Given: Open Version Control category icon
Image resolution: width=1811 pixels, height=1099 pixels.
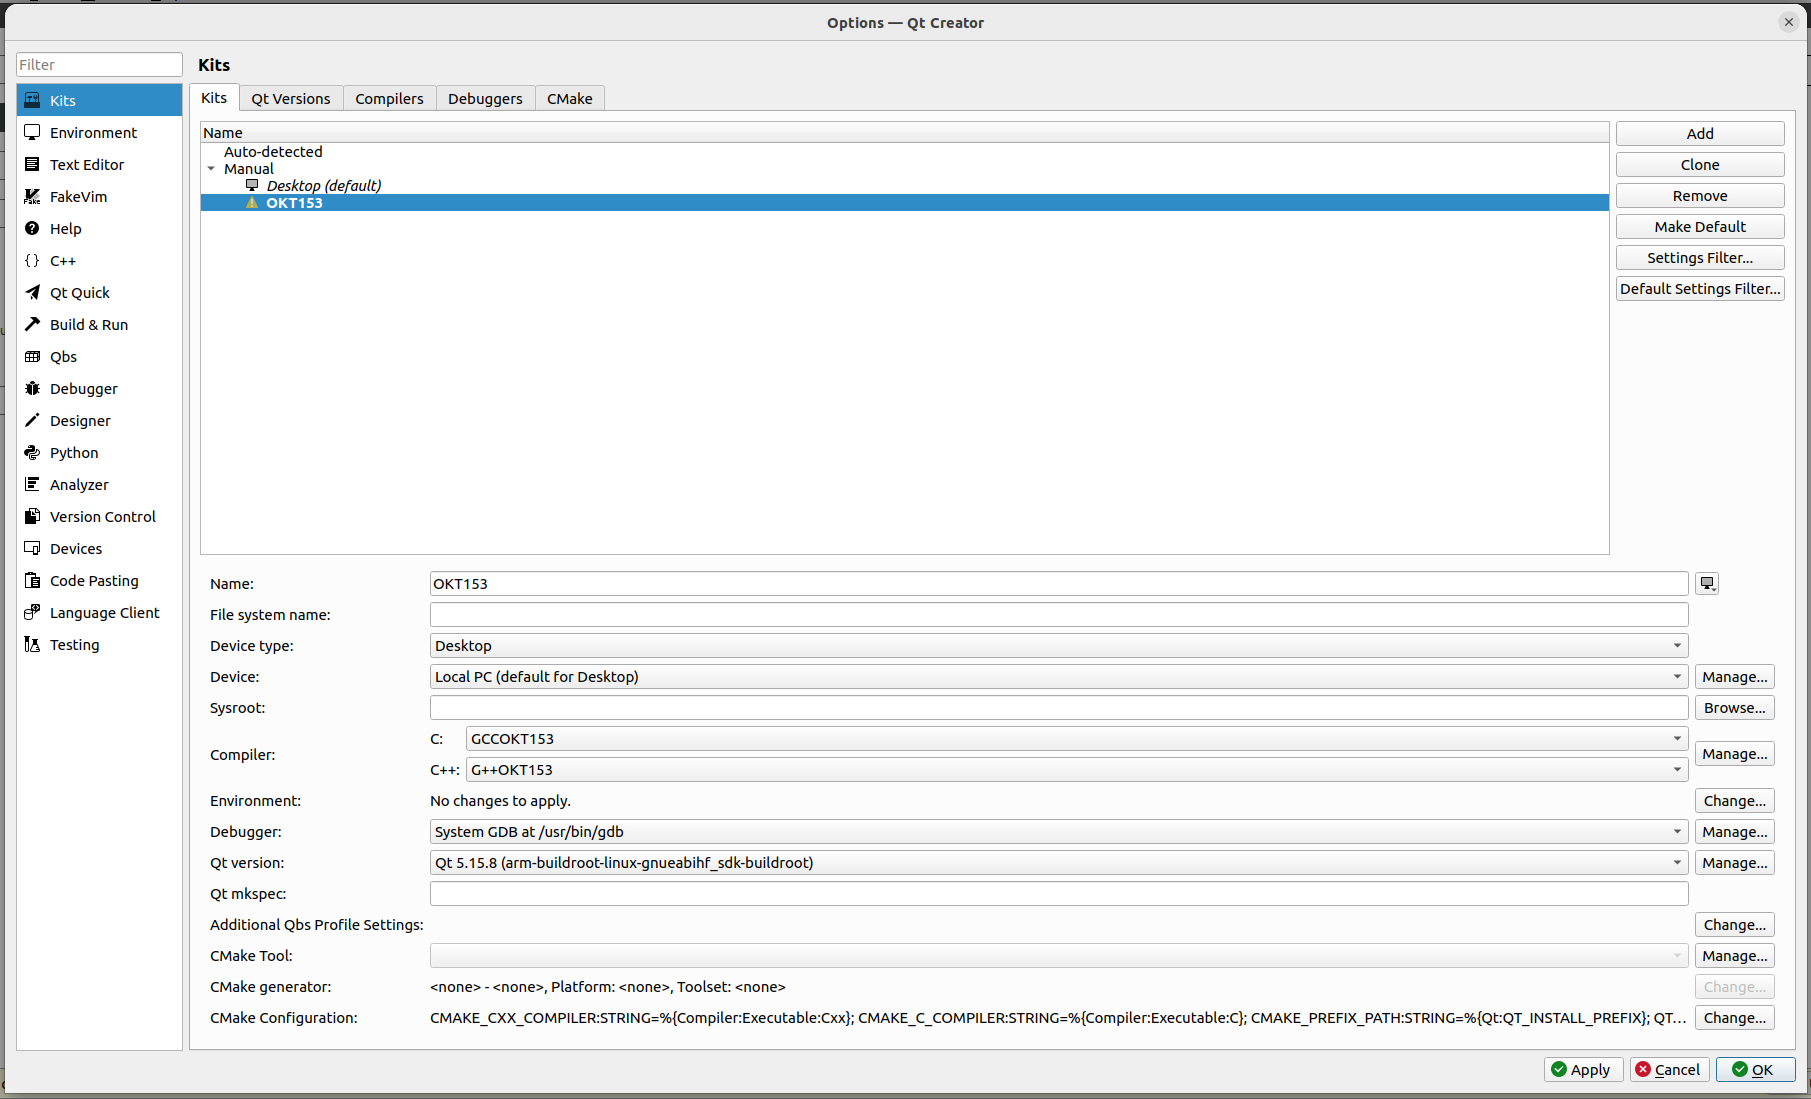Looking at the screenshot, I should 32,516.
